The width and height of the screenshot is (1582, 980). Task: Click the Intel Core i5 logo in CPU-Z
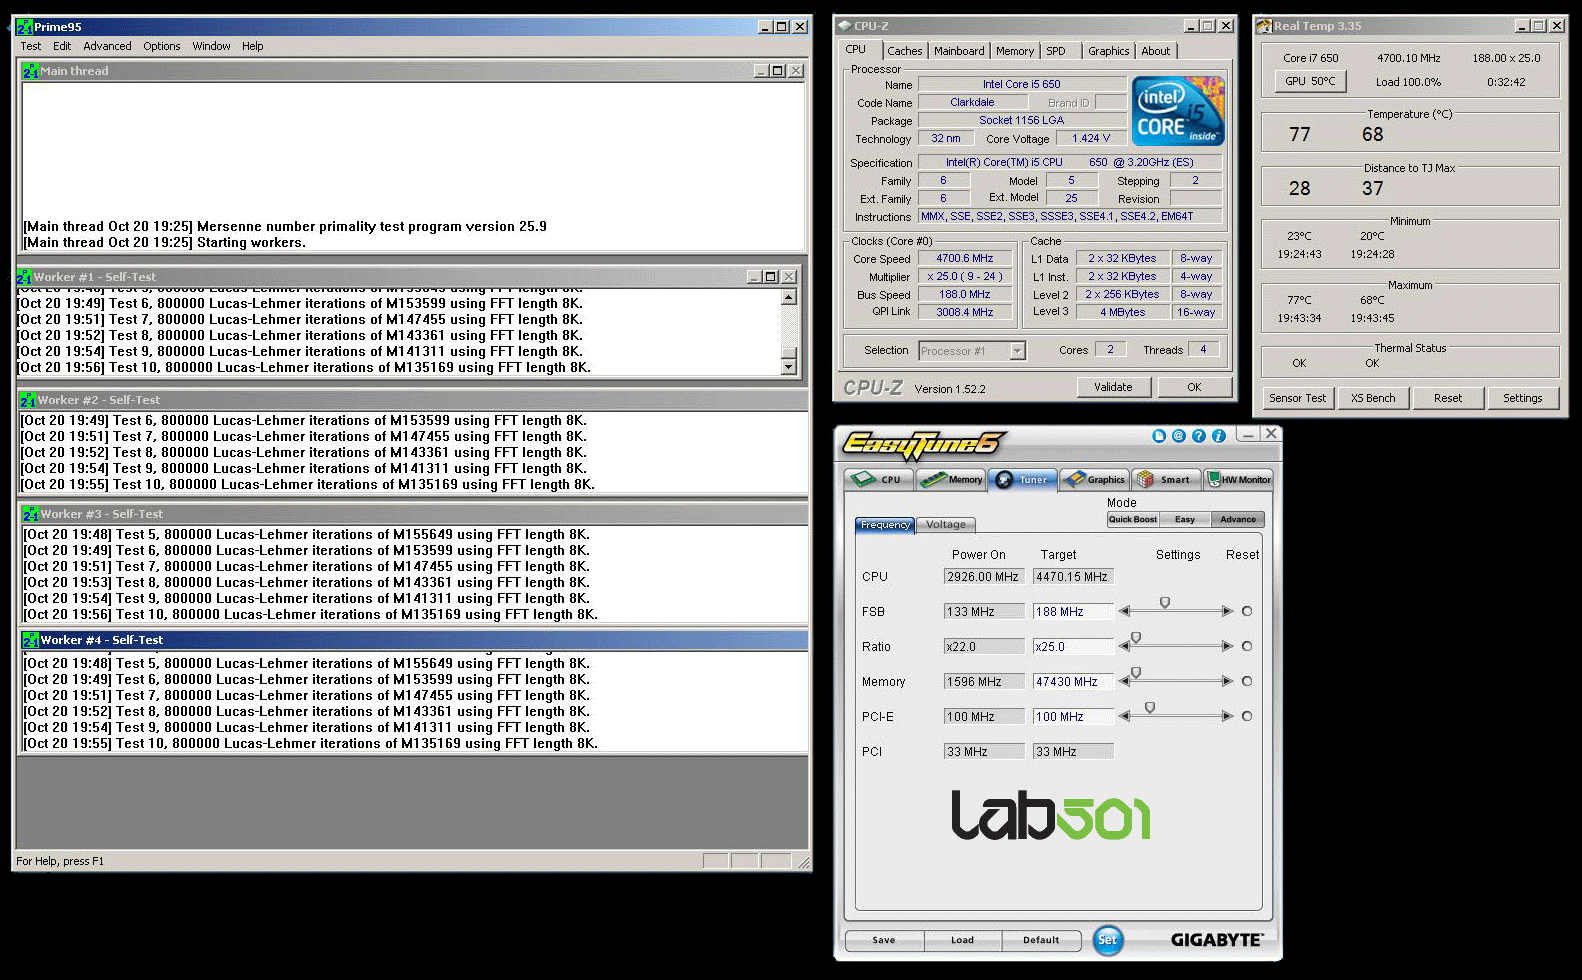click(1178, 112)
